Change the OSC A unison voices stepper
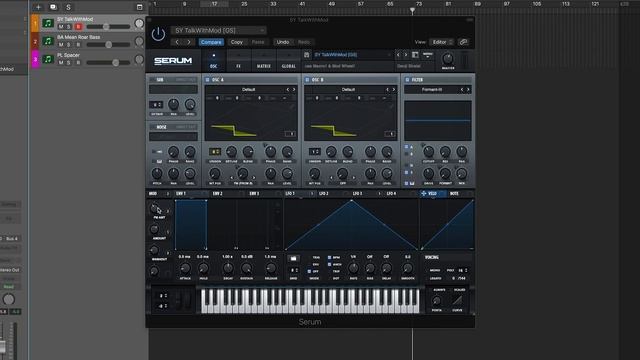640x360 pixels. (x=215, y=151)
